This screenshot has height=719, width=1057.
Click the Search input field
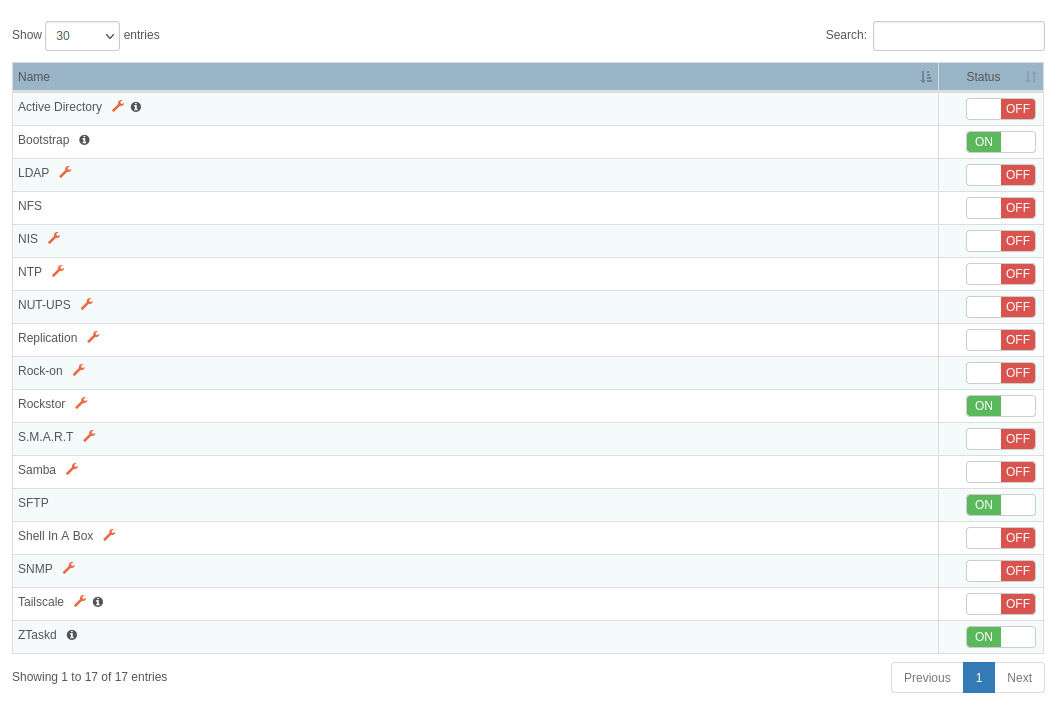[x=959, y=36]
